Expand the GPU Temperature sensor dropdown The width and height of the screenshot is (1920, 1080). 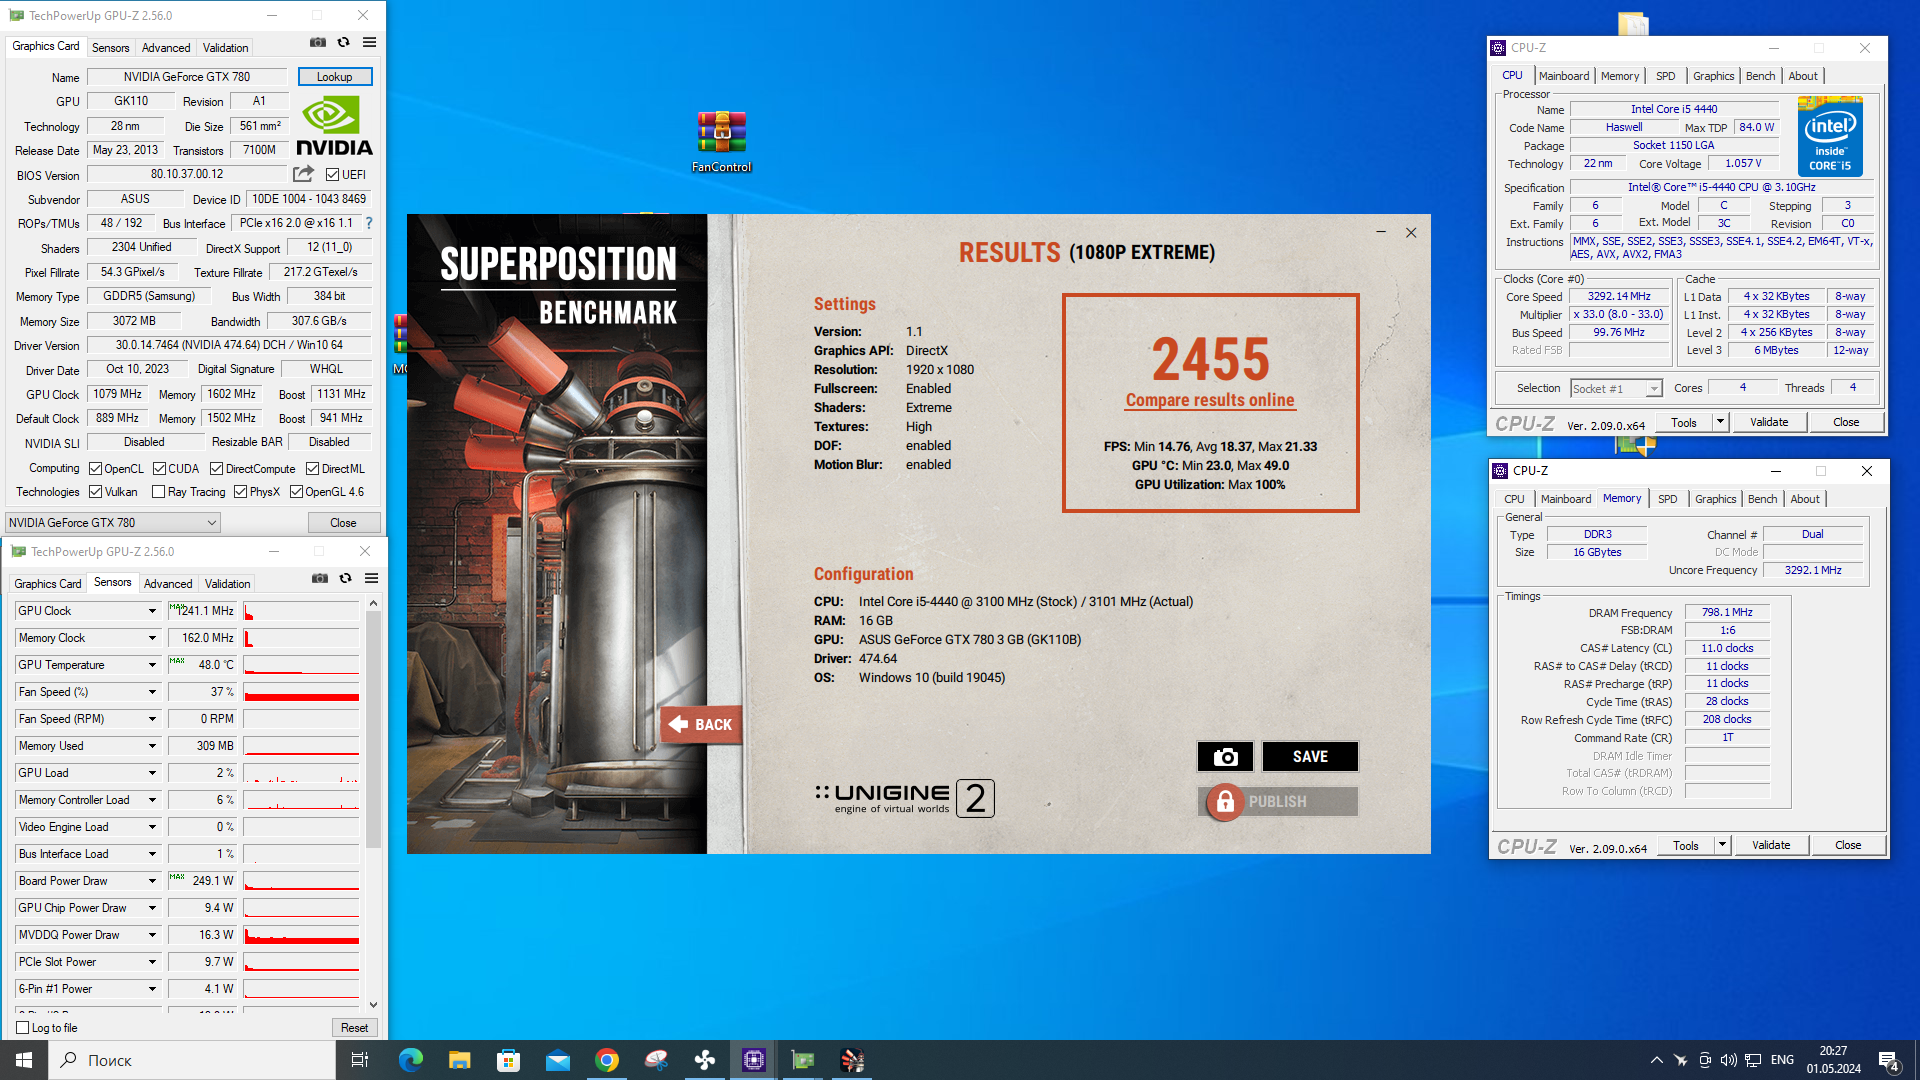(x=152, y=665)
